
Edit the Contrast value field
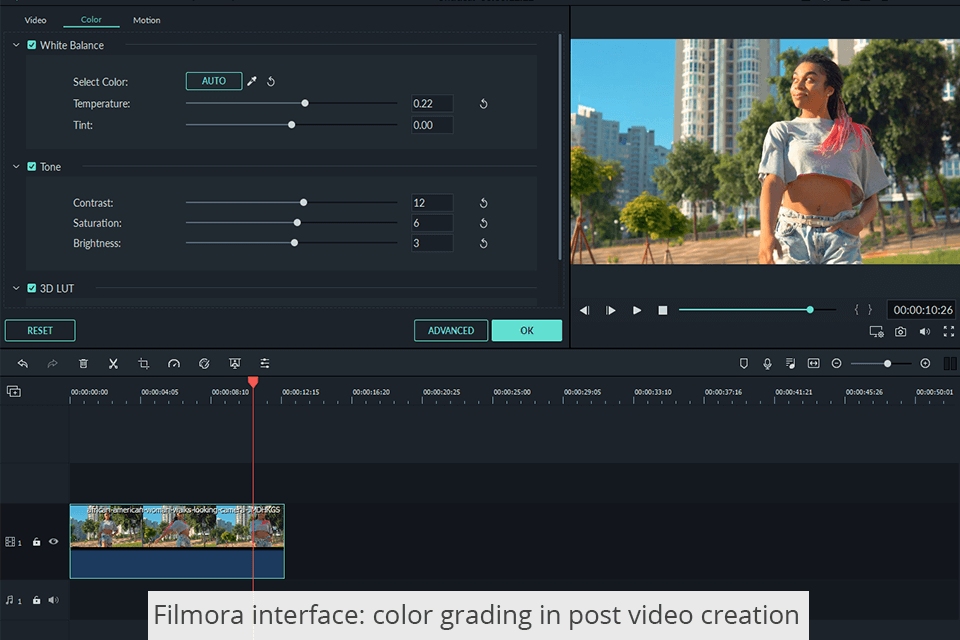click(432, 203)
